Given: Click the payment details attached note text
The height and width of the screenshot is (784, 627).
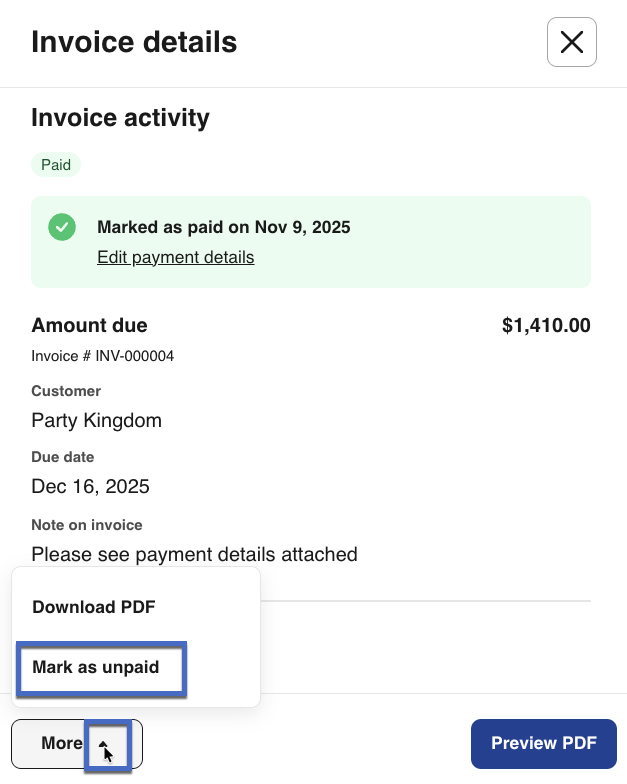Looking at the screenshot, I should tap(194, 554).
